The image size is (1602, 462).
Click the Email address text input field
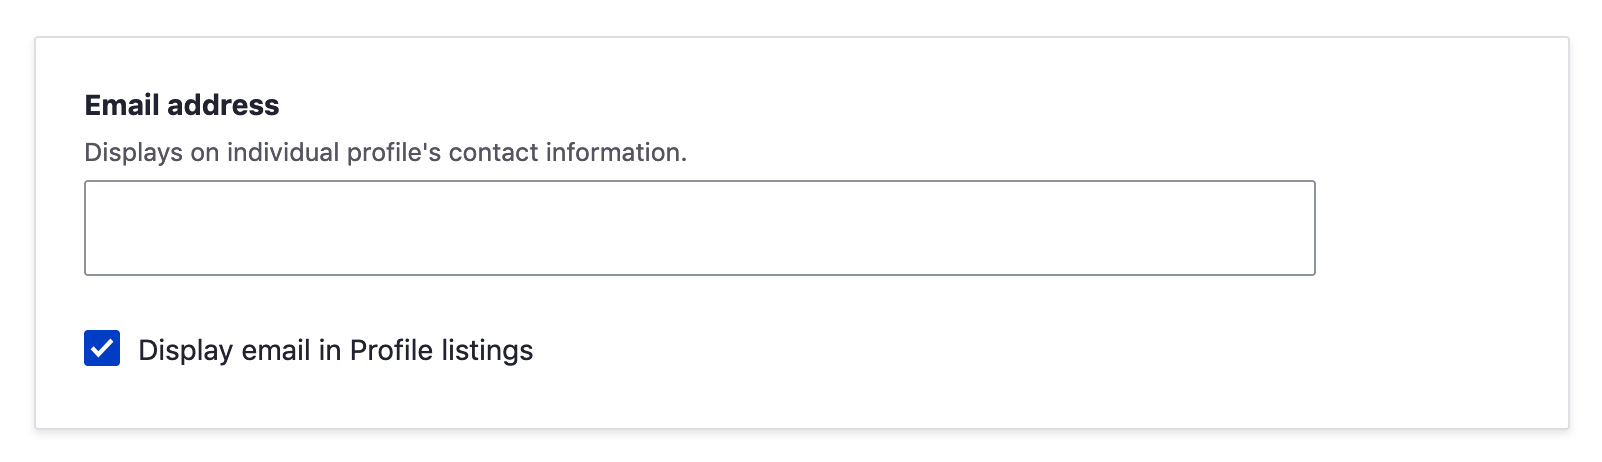click(699, 228)
